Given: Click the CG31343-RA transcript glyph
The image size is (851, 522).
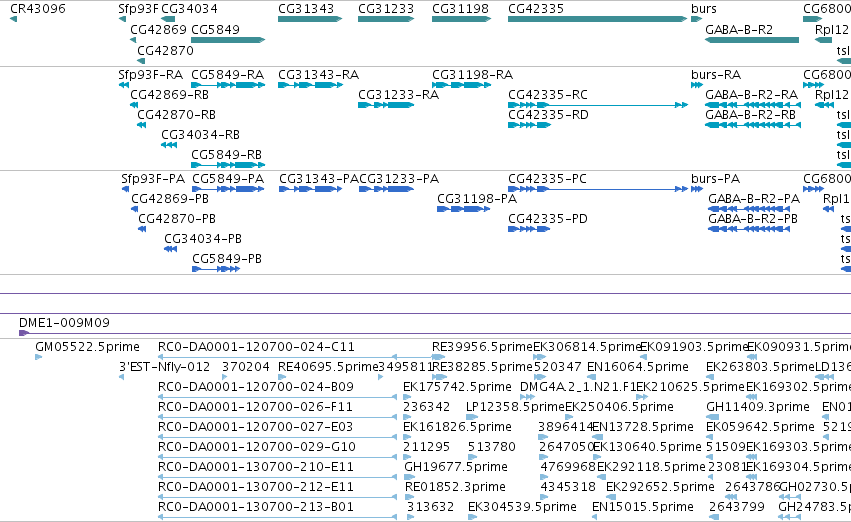Looking at the screenshot, I should (x=310, y=85).
